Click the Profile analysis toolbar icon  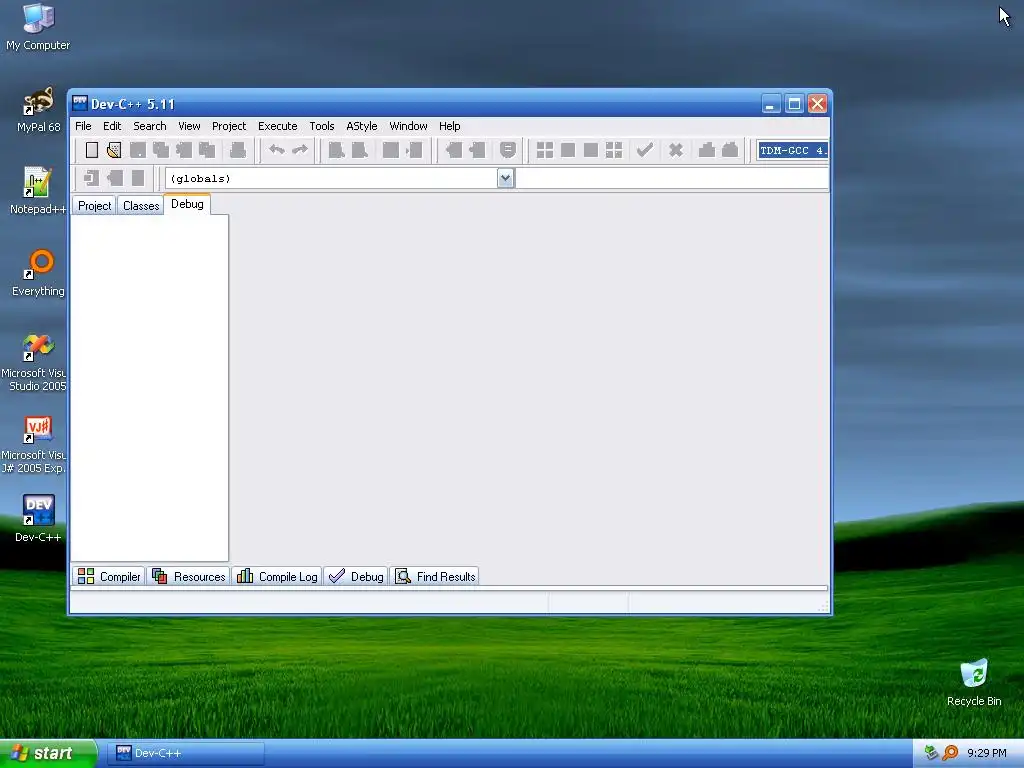point(707,150)
